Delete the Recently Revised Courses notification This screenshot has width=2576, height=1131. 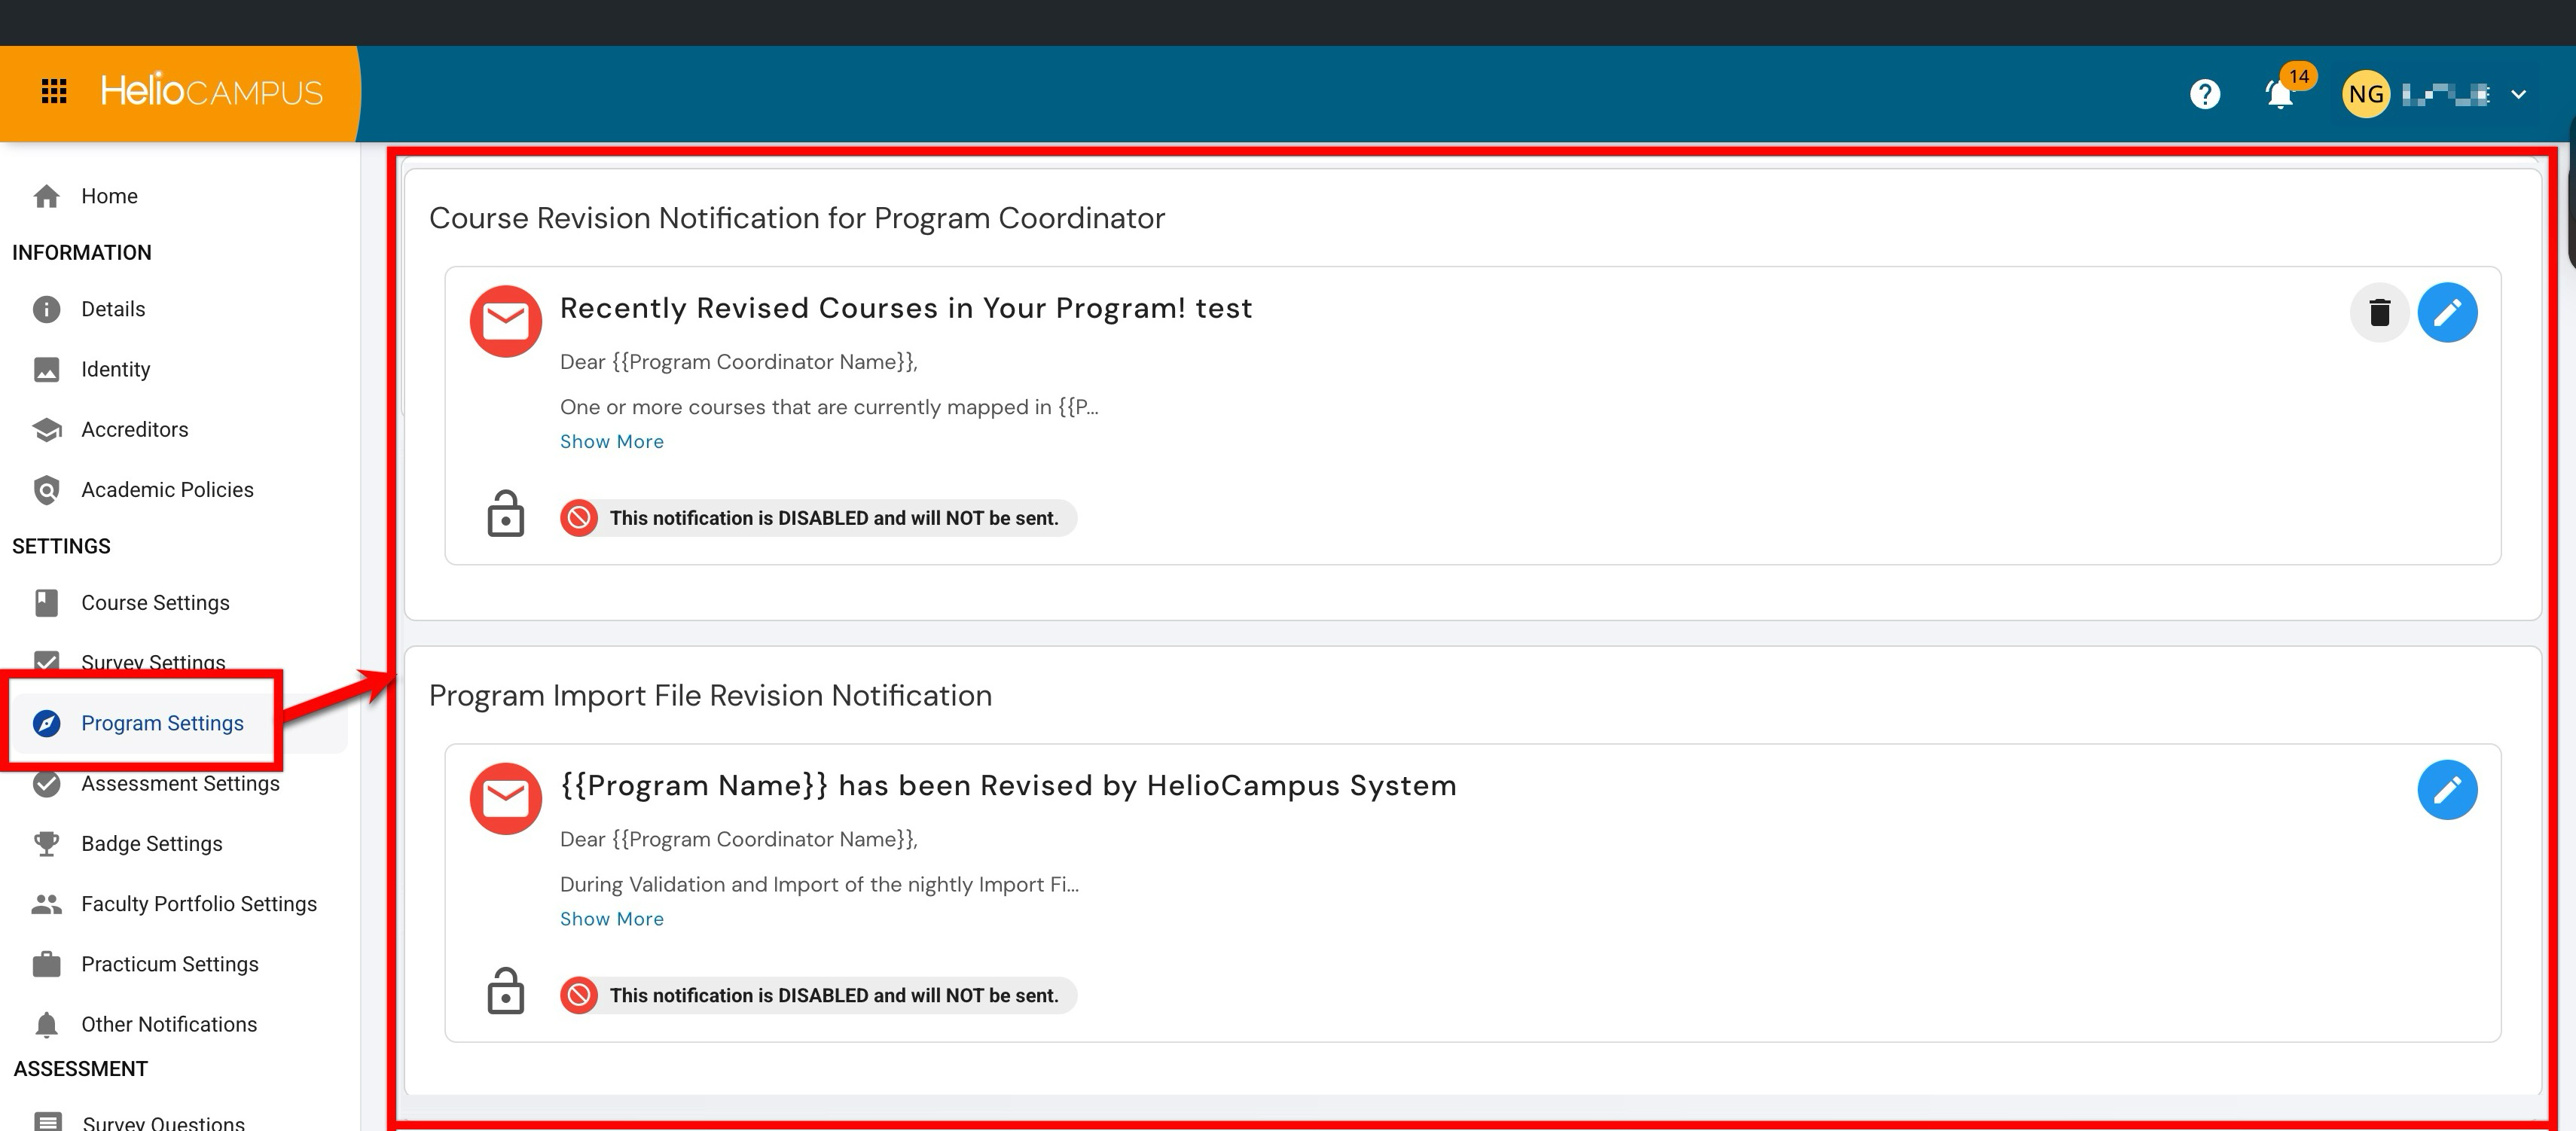tap(2379, 313)
